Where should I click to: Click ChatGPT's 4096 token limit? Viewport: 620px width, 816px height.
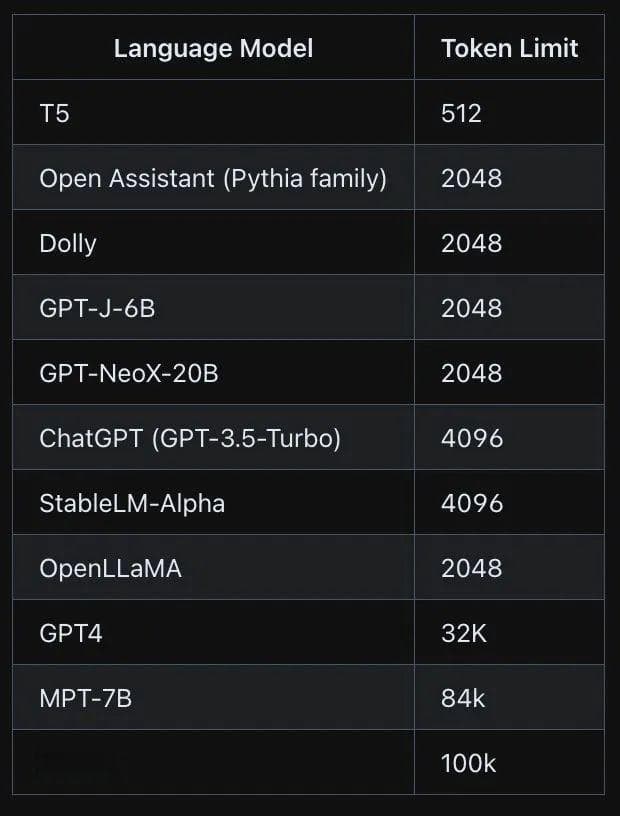[472, 438]
